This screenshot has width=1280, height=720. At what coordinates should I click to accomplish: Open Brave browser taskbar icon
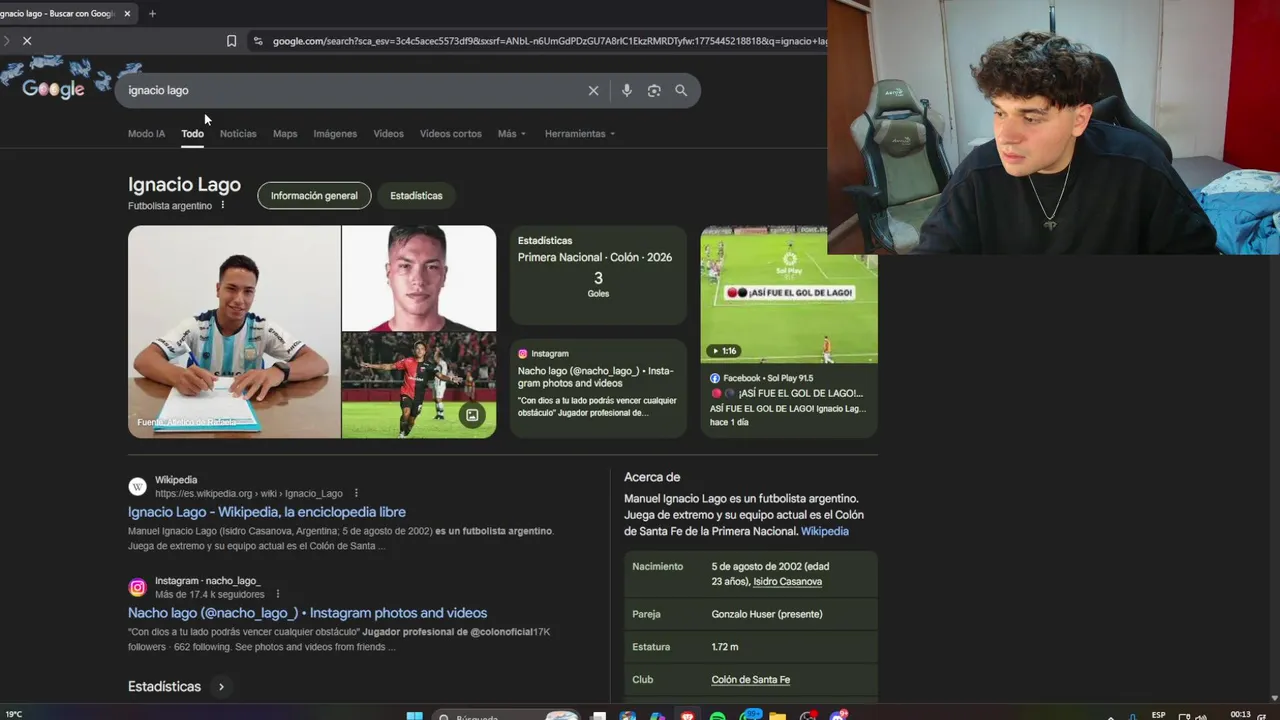687,716
